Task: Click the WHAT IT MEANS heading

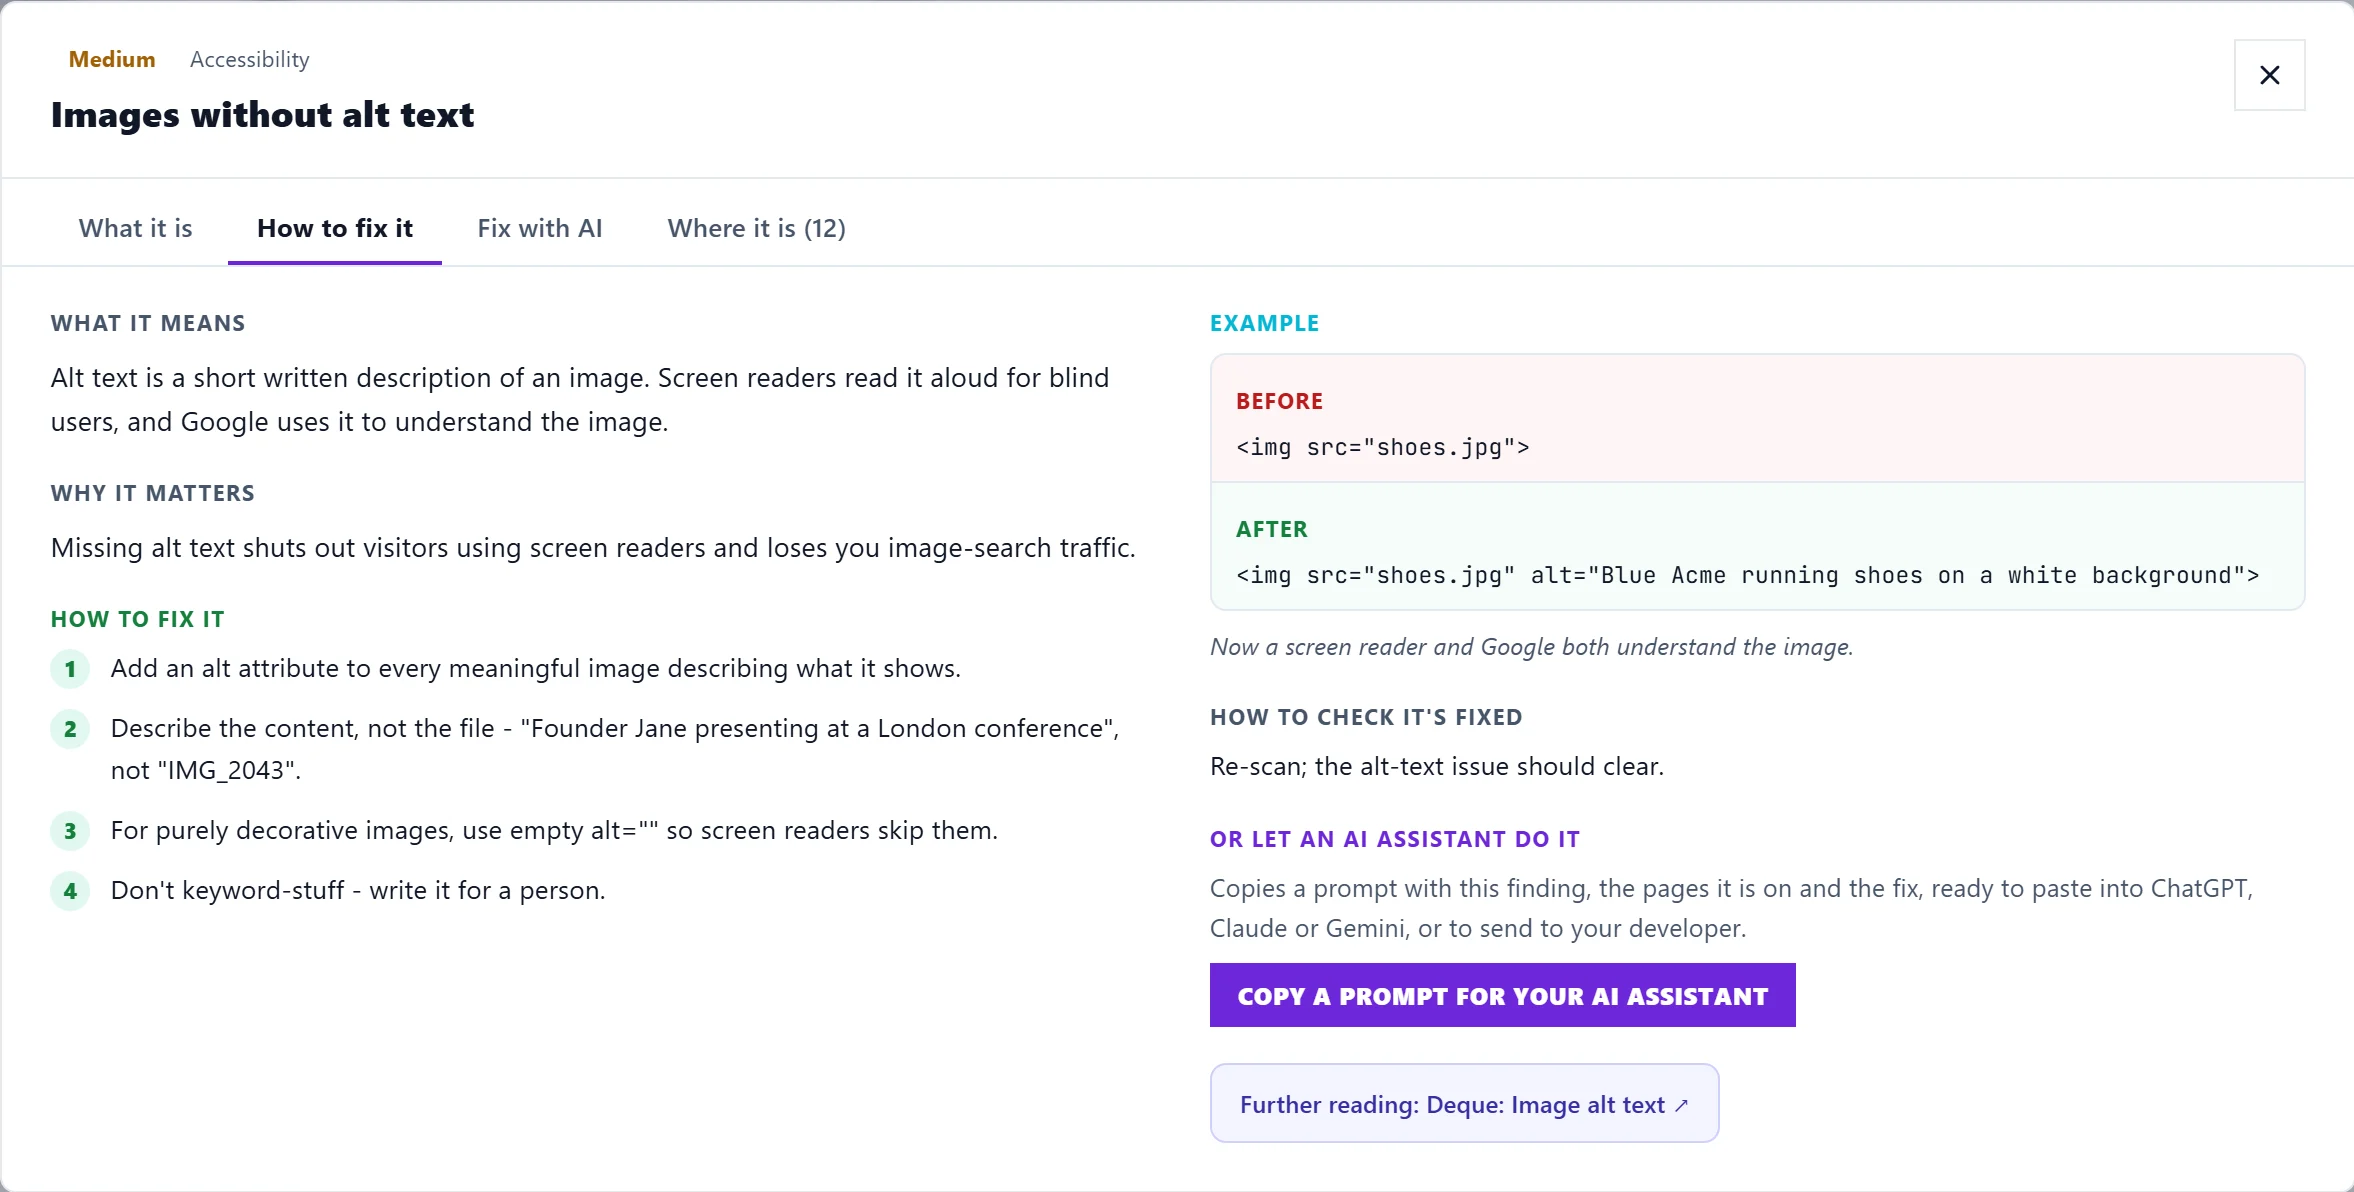Action: [x=148, y=323]
